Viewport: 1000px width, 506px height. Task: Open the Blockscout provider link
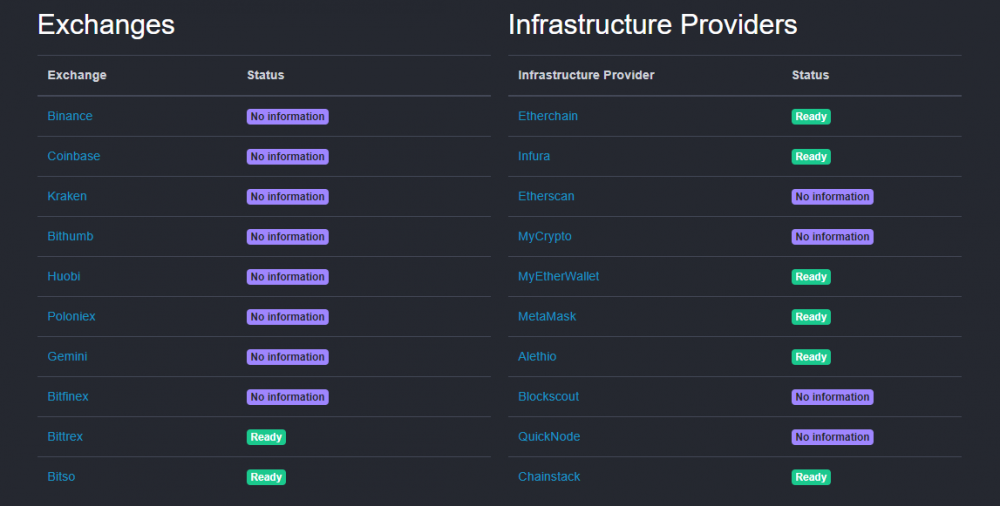tap(548, 396)
